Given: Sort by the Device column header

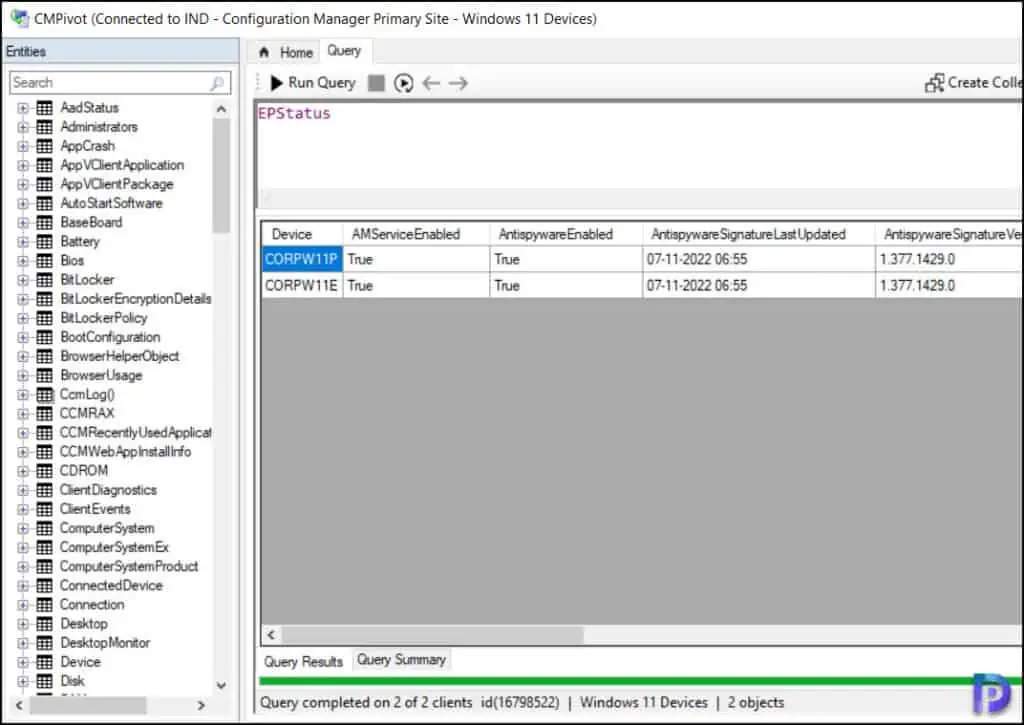Looking at the screenshot, I should (302, 234).
